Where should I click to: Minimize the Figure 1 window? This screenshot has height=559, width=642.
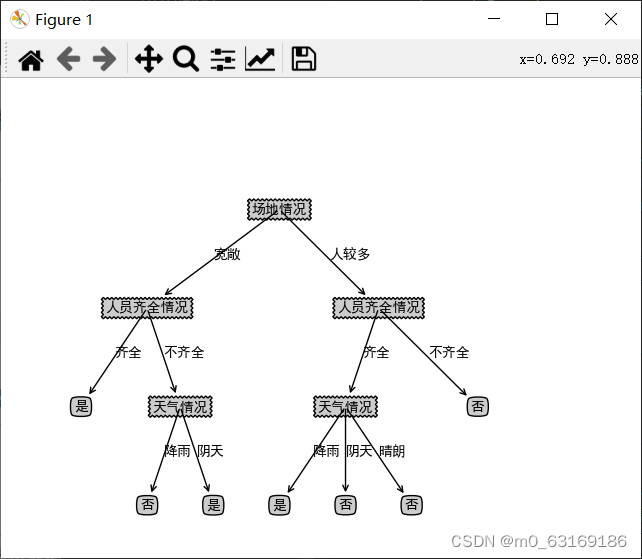(x=494, y=19)
